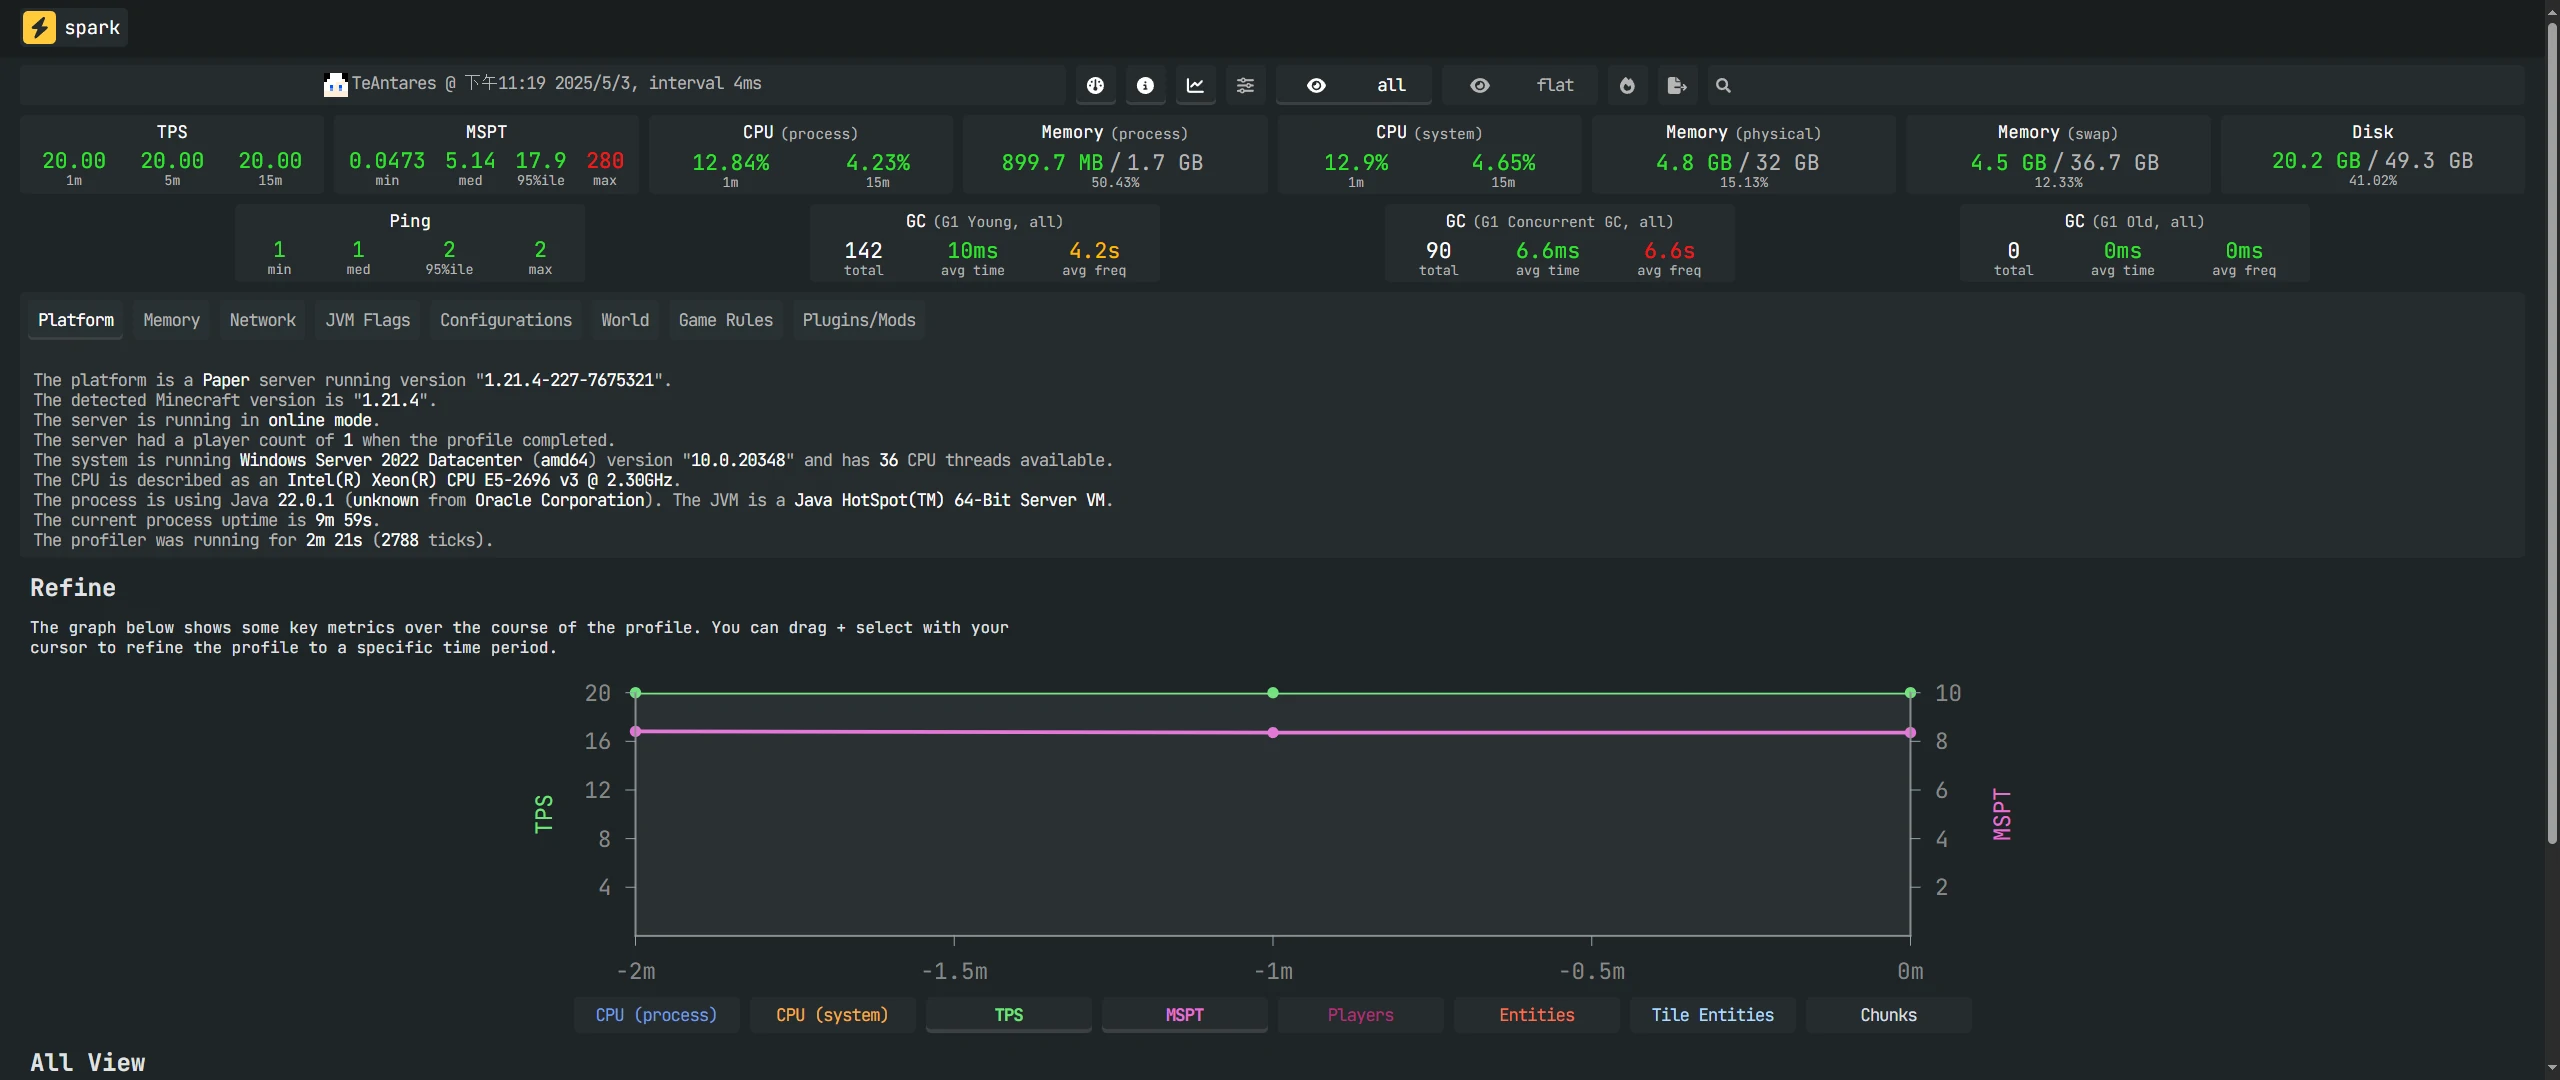Open the sliders settings icon
Viewport: 2560px width, 1080px height.
[1245, 86]
